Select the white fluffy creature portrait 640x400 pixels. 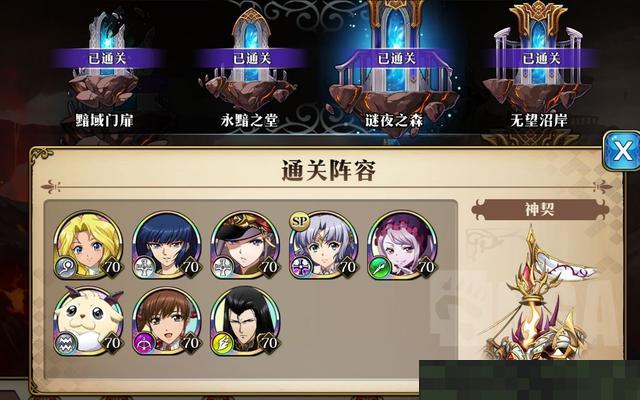(x=88, y=321)
